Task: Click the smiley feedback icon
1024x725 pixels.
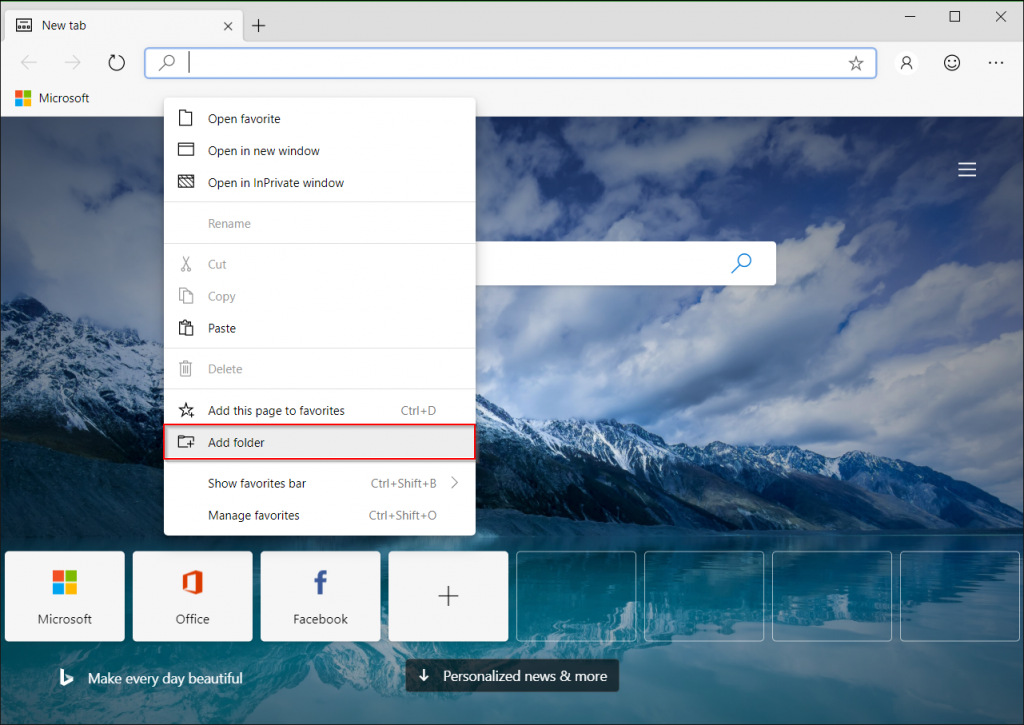Action: tap(951, 62)
